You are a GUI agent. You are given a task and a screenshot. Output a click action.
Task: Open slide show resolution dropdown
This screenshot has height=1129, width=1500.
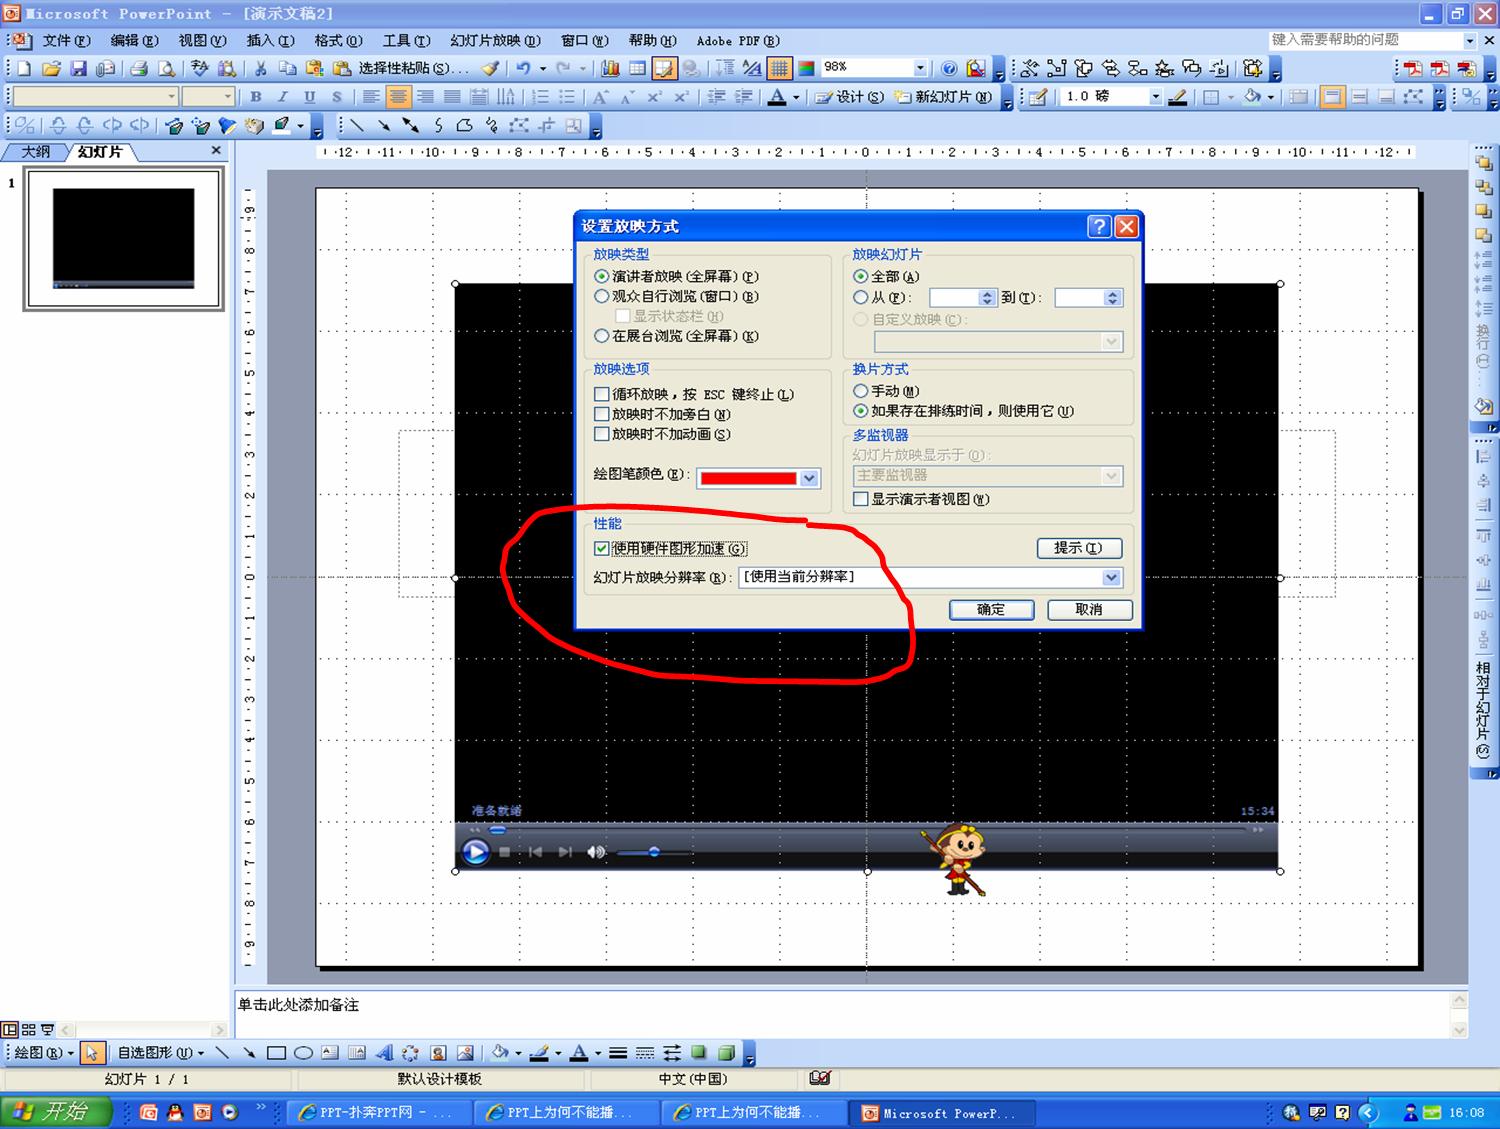(x=1111, y=577)
